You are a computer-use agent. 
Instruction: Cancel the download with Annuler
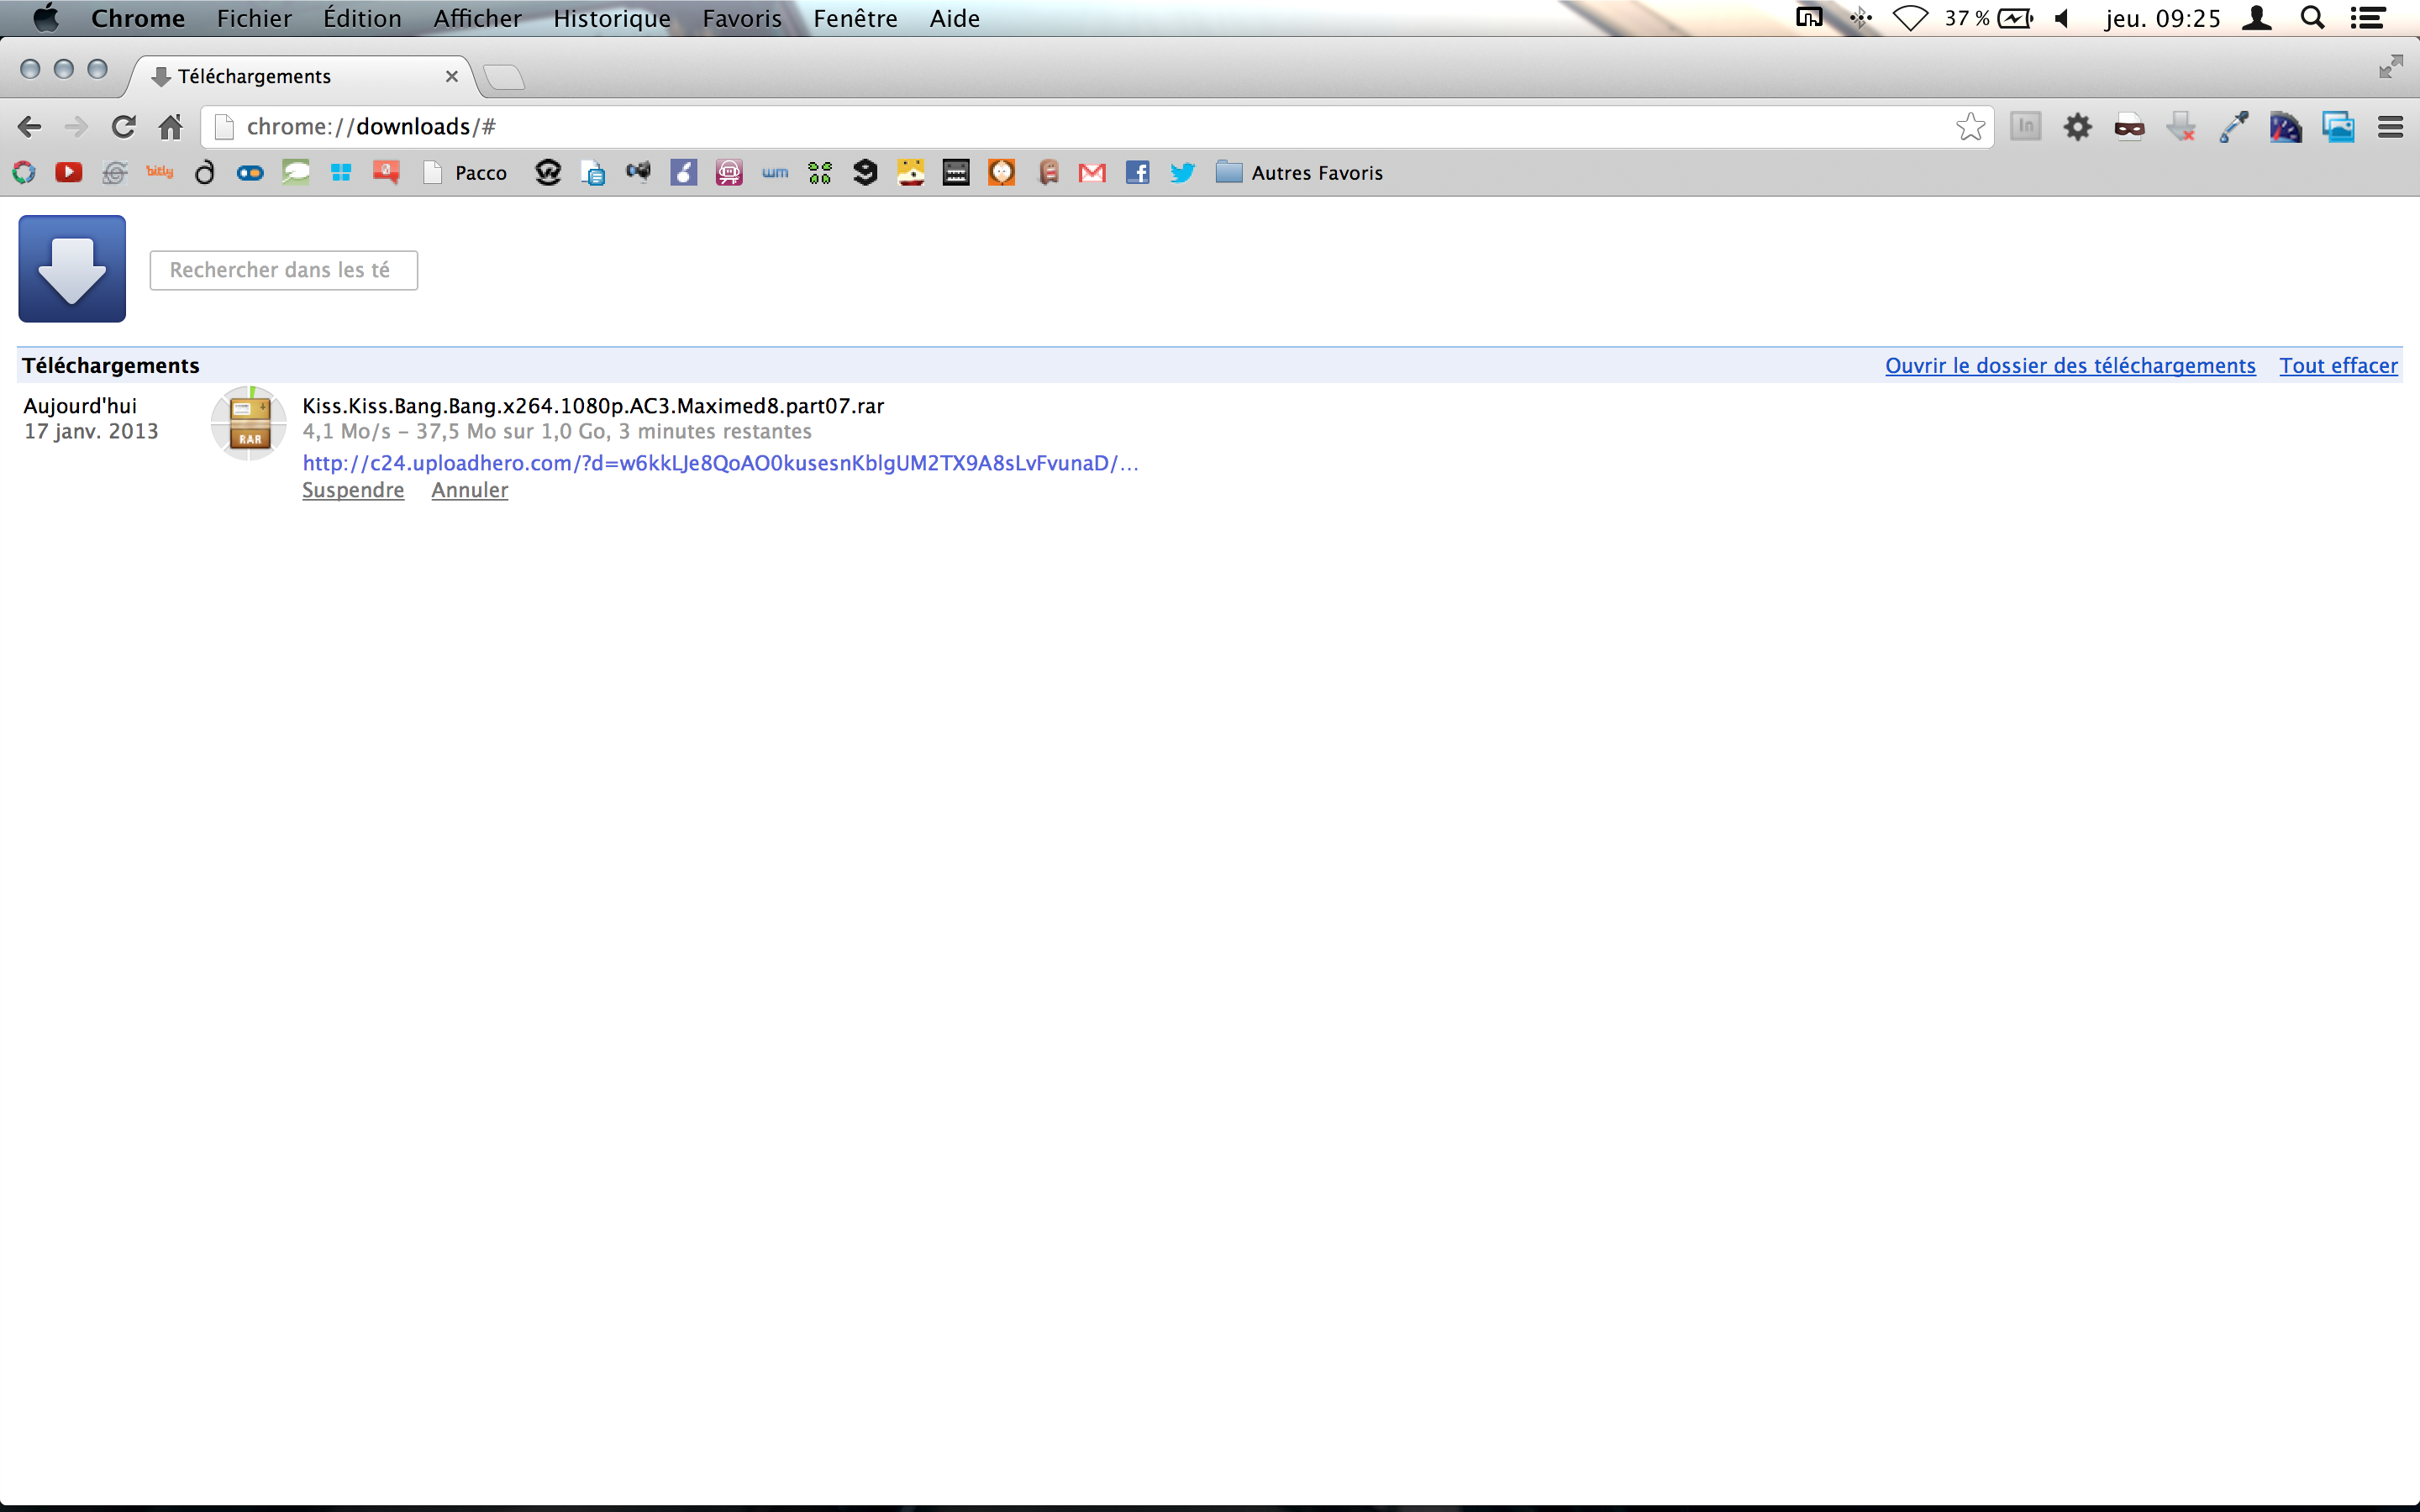click(x=469, y=490)
